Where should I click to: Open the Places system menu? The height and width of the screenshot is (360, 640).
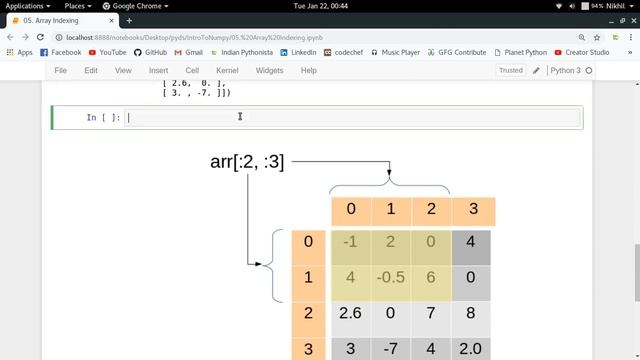[78, 6]
